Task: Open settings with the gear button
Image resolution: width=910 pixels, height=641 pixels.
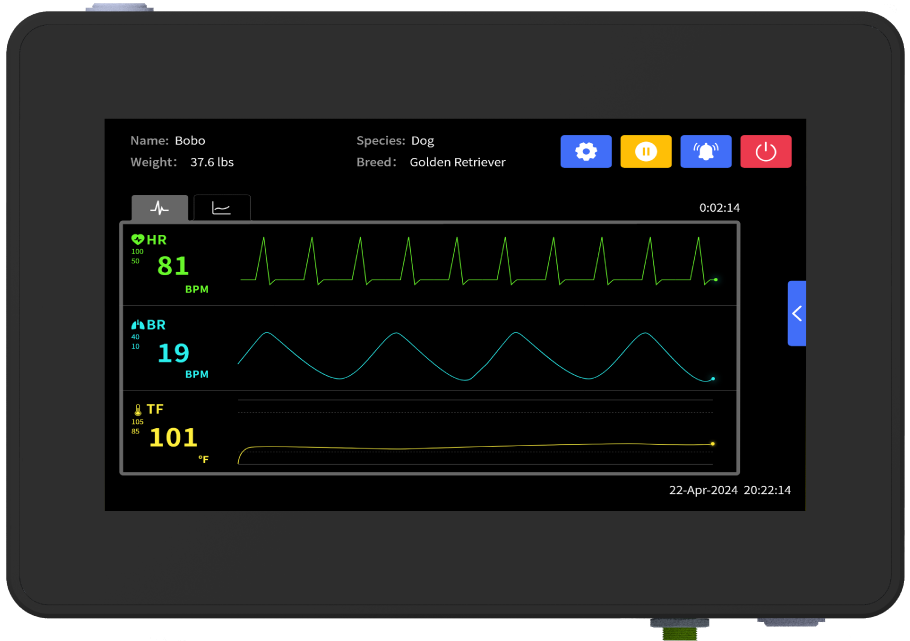Action: tap(586, 152)
